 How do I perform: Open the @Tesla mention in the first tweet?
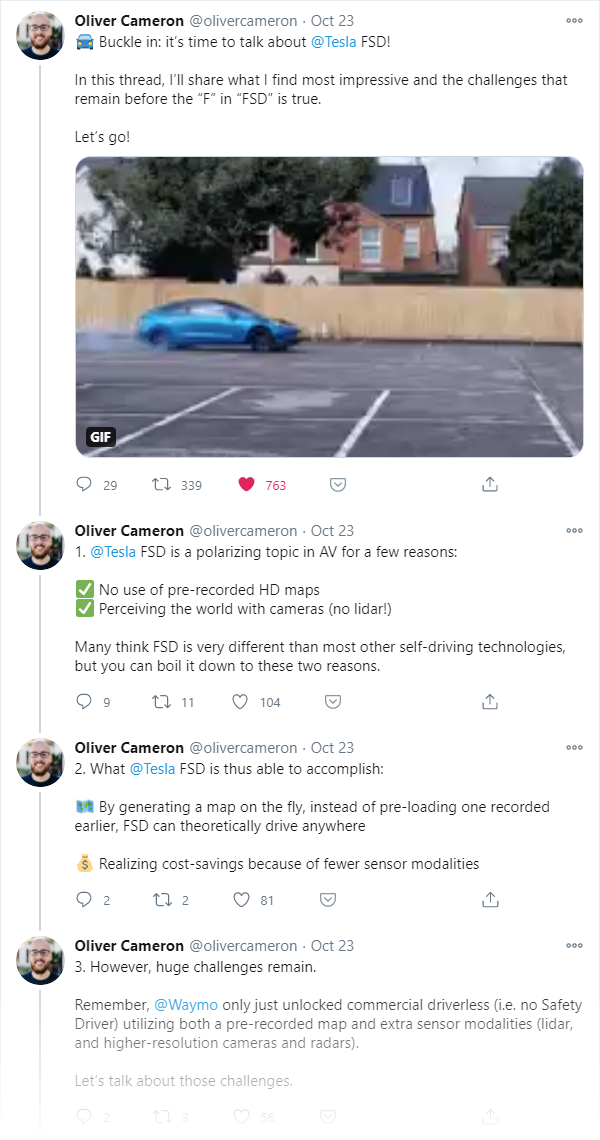click(x=334, y=41)
